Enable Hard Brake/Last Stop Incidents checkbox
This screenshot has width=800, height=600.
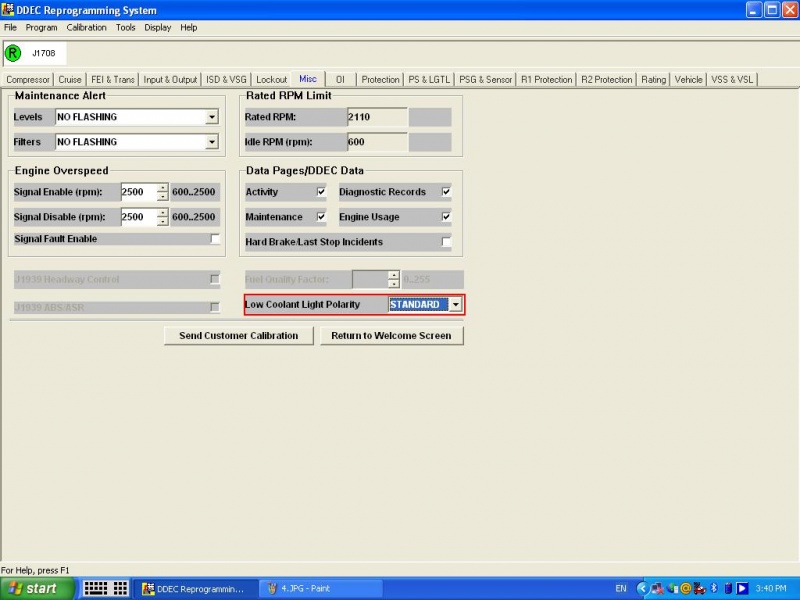446,242
